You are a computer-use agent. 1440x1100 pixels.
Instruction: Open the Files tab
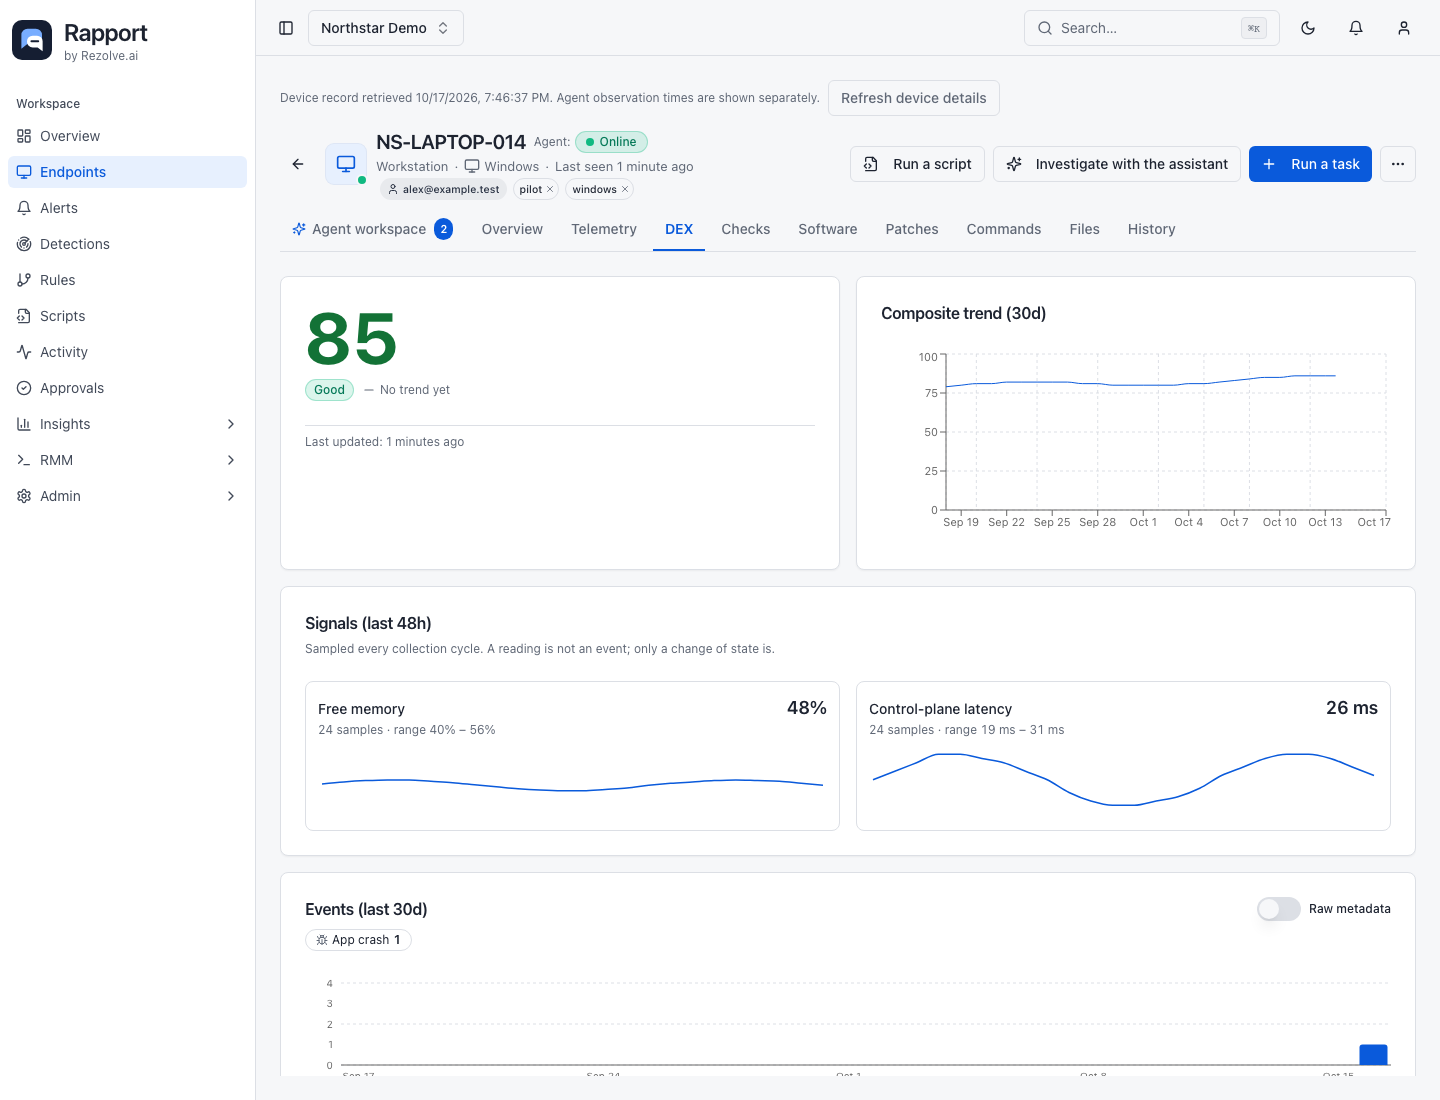tap(1085, 229)
